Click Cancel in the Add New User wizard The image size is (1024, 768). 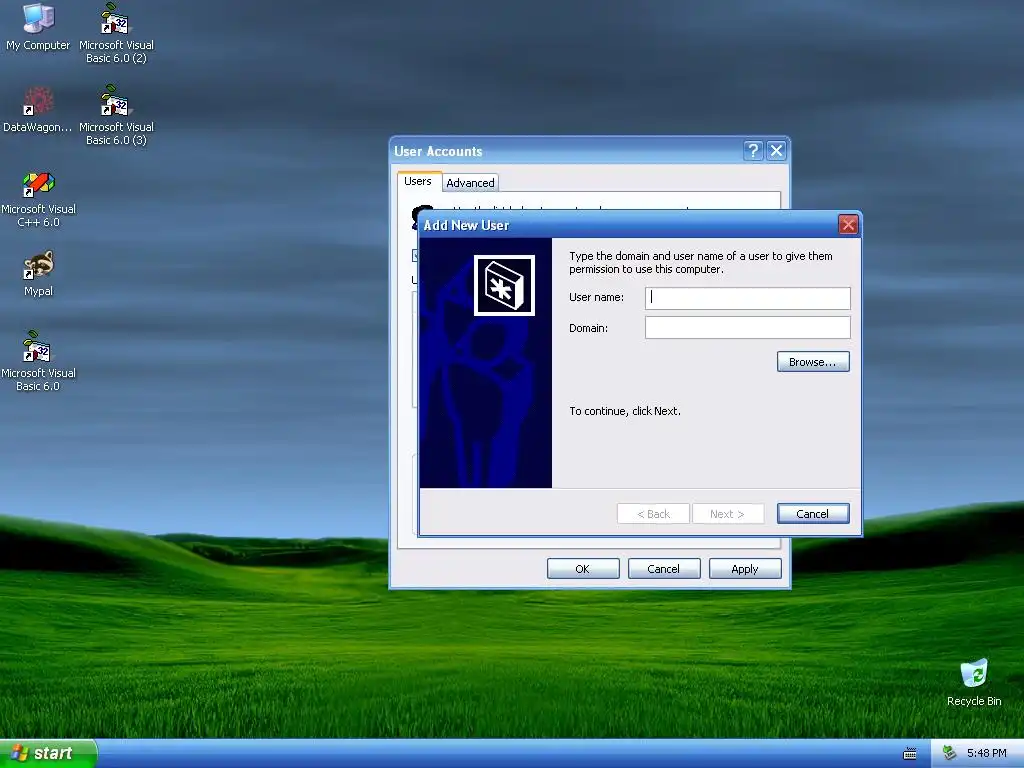pyautogui.click(x=813, y=514)
